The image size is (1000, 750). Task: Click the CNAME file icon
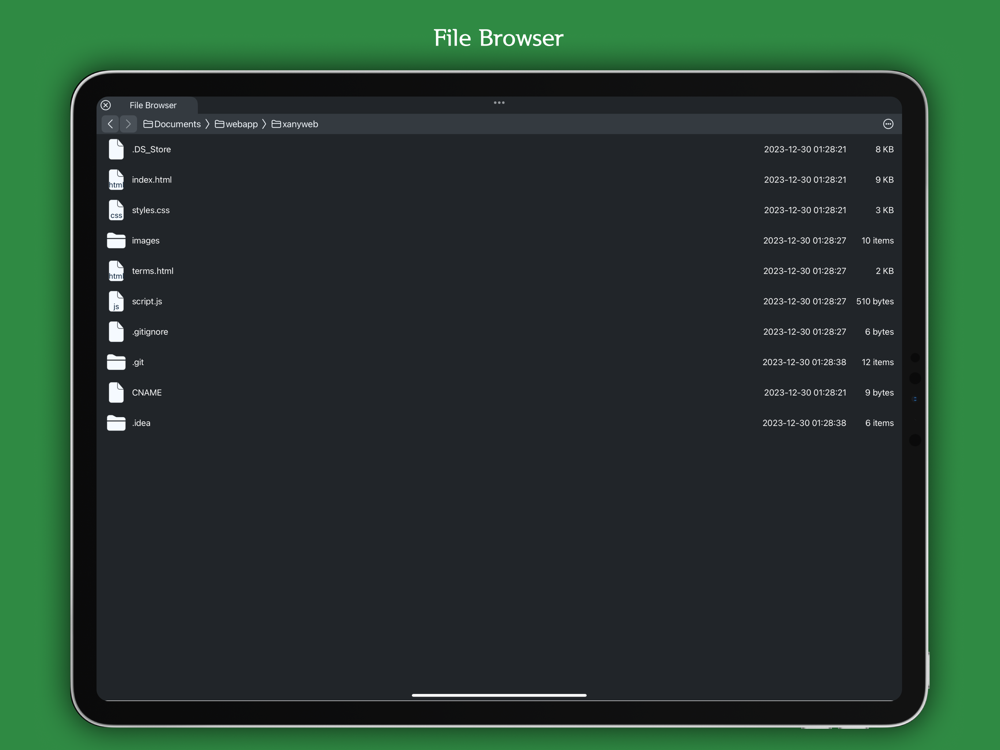pos(116,392)
